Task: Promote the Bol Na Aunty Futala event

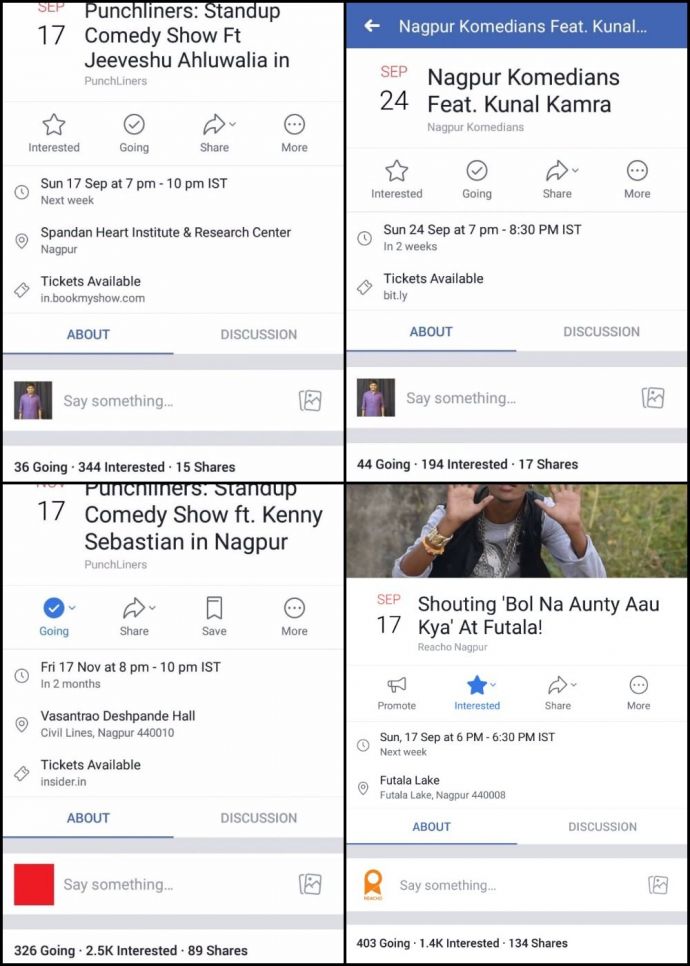Action: pyautogui.click(x=396, y=693)
